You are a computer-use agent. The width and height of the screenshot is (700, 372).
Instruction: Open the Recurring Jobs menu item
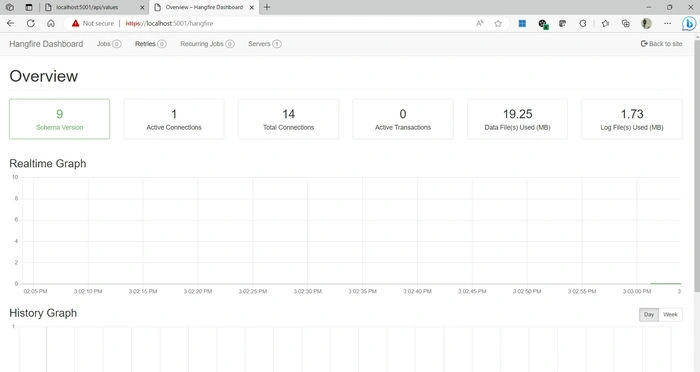(x=207, y=44)
